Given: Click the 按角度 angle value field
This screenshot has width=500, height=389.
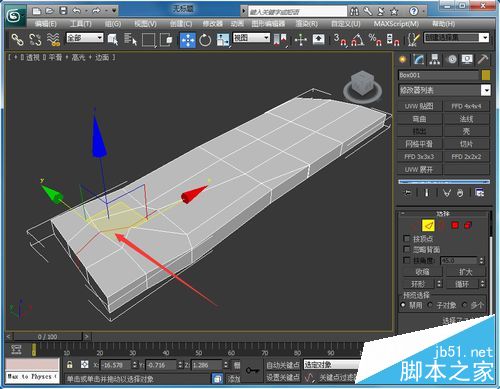Looking at the screenshot, I should 460,260.
